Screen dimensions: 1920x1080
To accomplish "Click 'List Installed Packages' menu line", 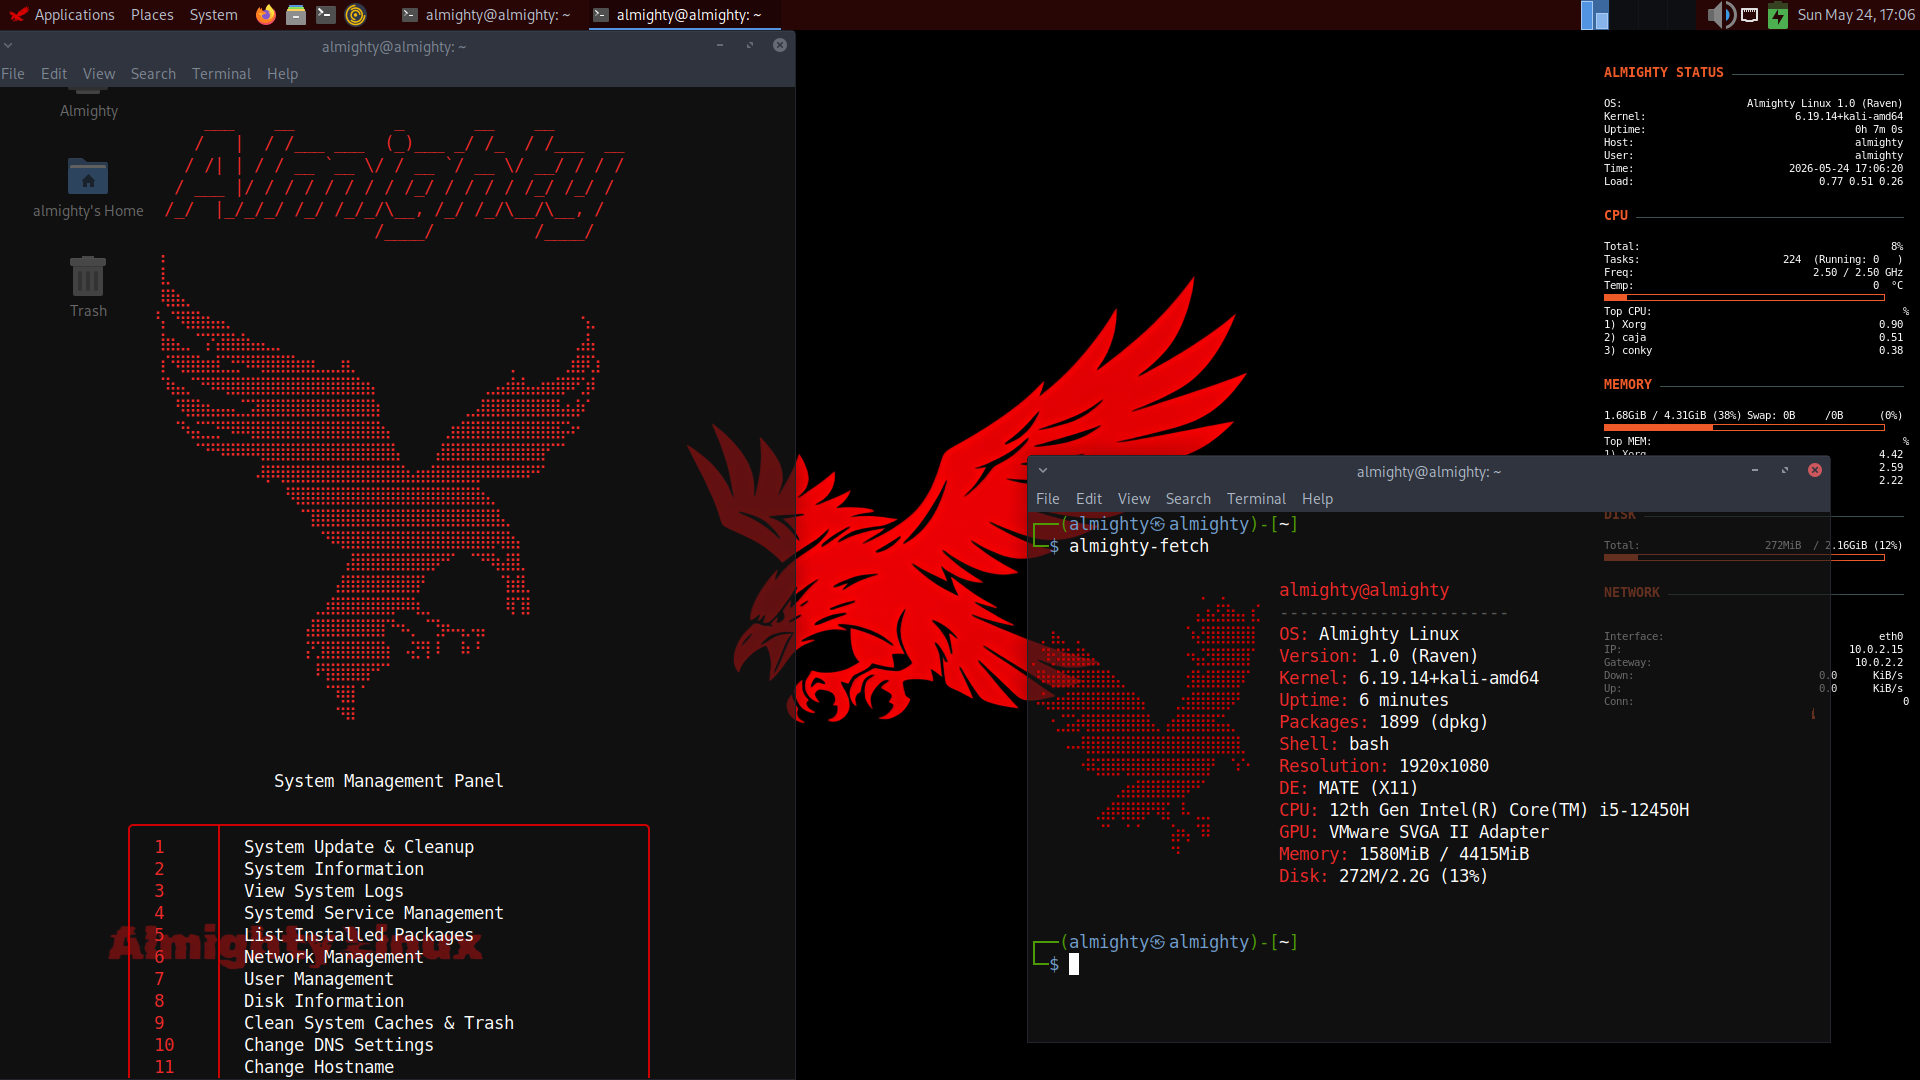I will (359, 935).
